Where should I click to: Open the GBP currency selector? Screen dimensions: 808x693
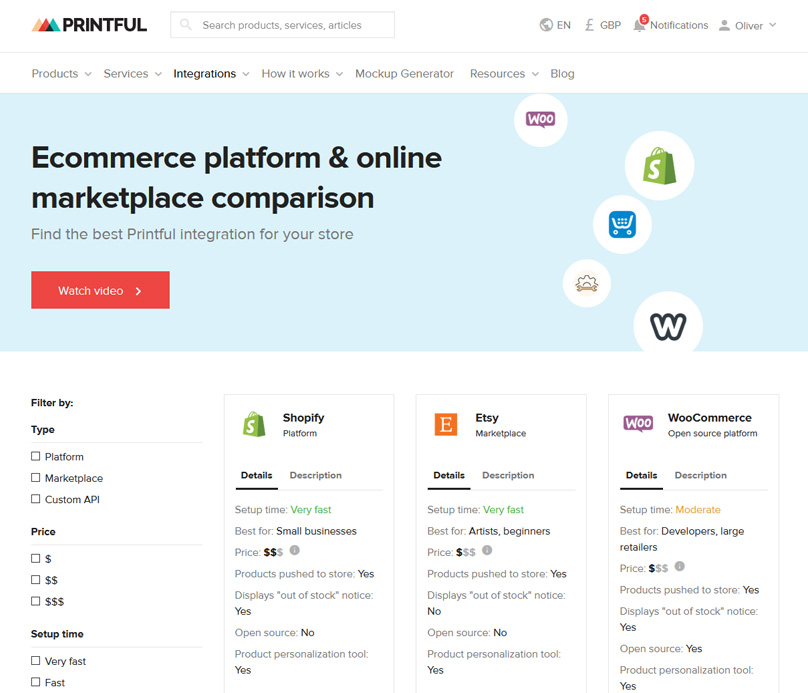pyautogui.click(x=603, y=25)
